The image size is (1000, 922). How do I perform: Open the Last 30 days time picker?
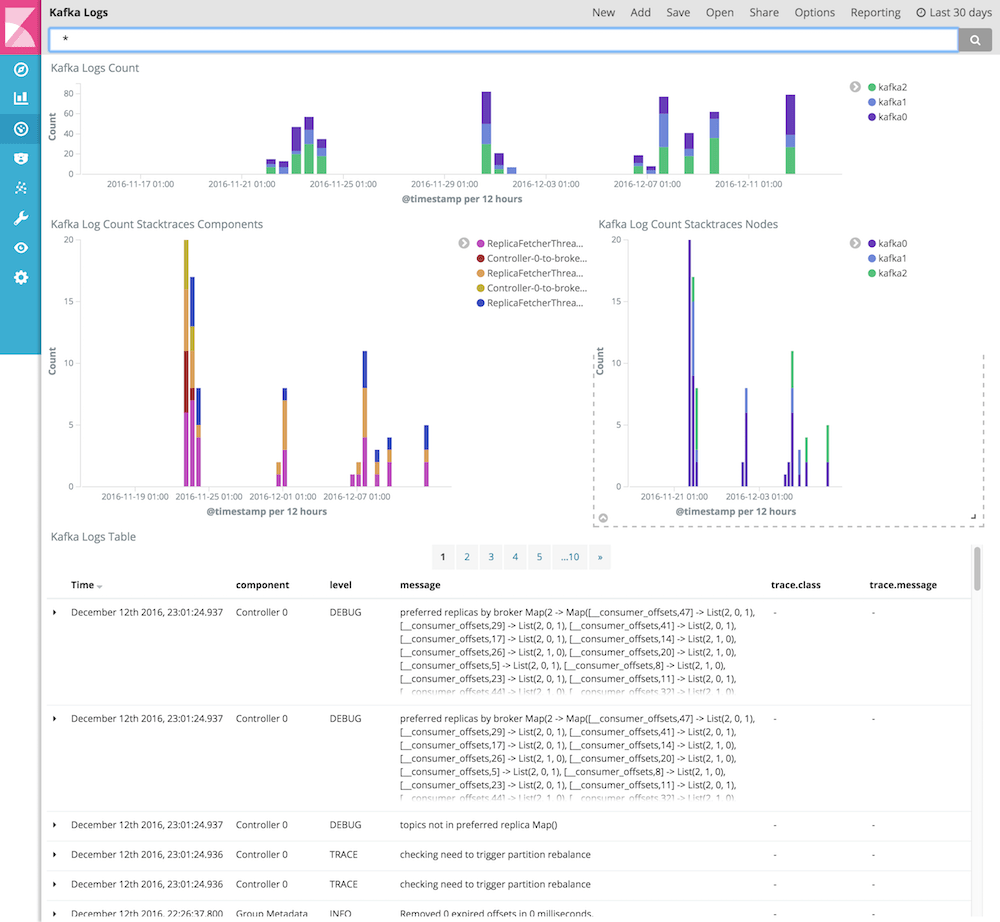coord(954,12)
